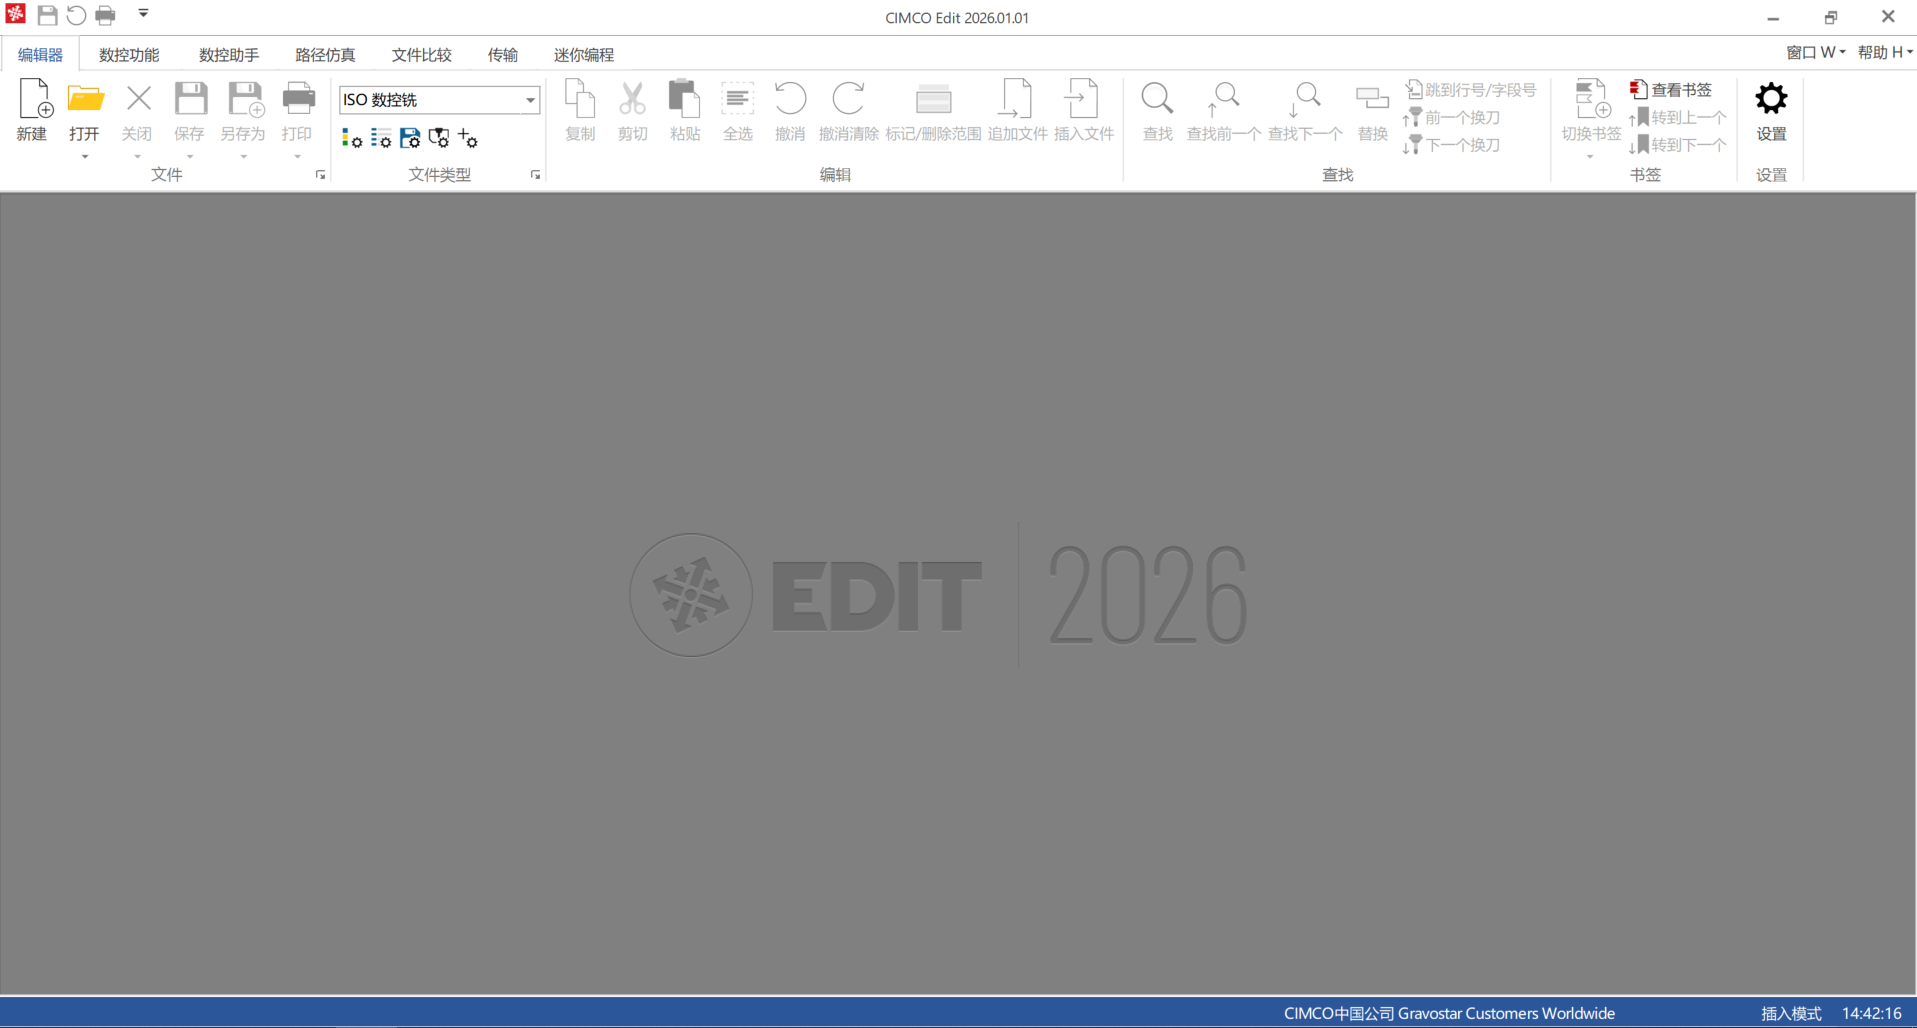The image size is (1917, 1028).
Task: Click the 切换书签 toggle bookmark icon
Action: pyautogui.click(x=1591, y=100)
